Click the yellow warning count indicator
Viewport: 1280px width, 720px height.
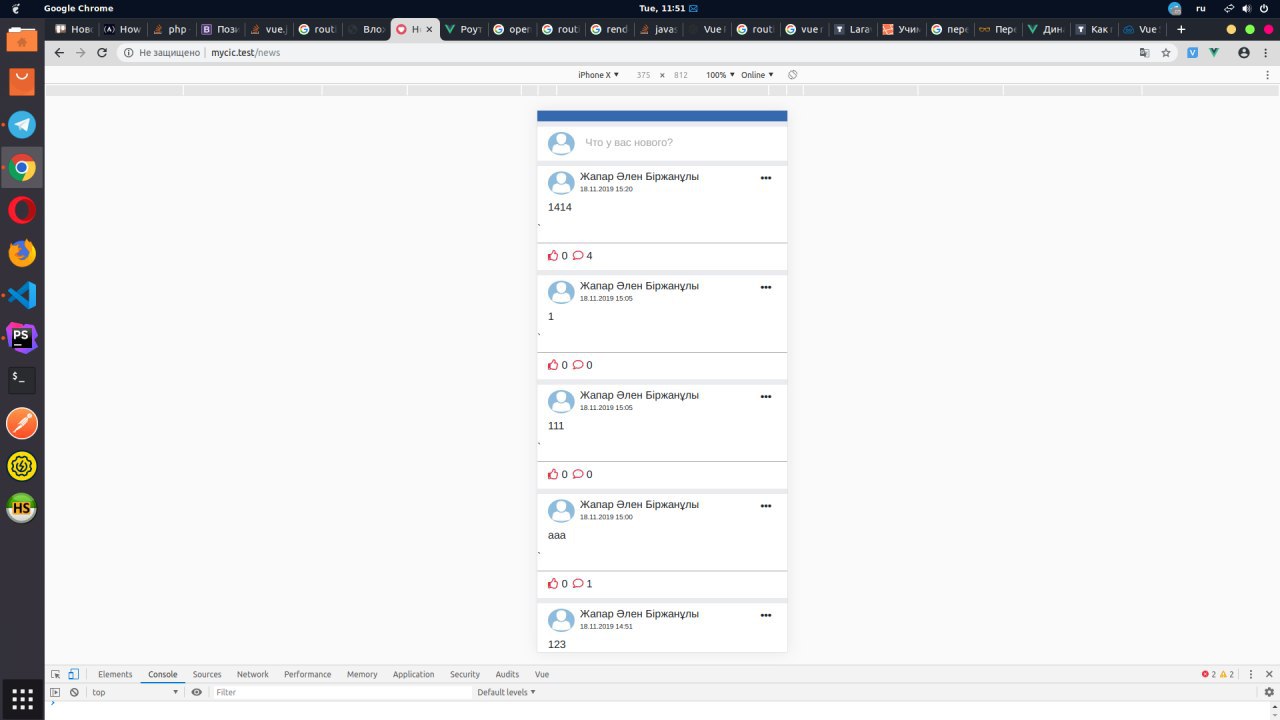tap(1227, 674)
